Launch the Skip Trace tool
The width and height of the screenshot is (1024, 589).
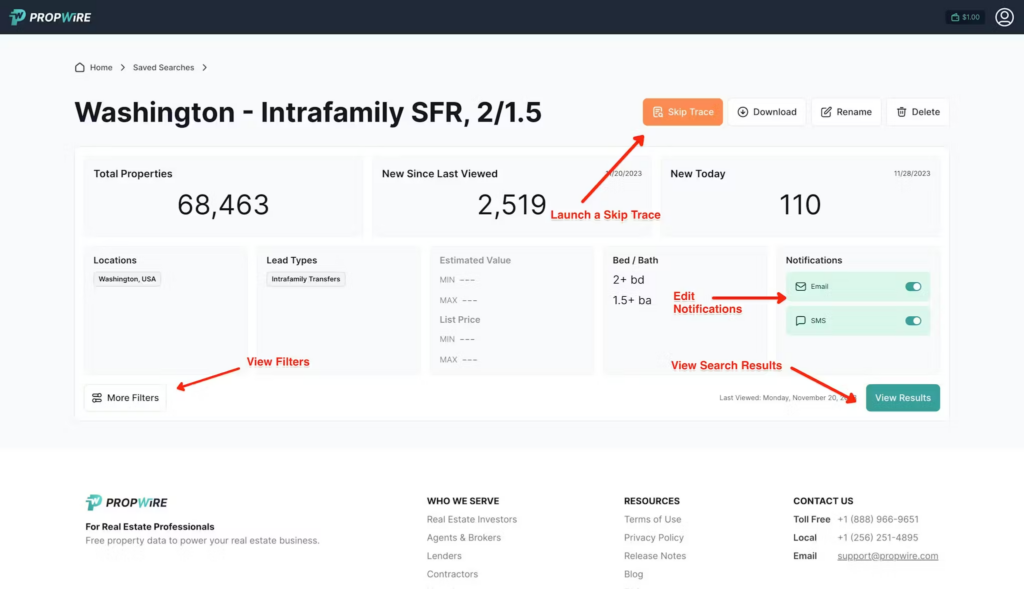click(682, 111)
